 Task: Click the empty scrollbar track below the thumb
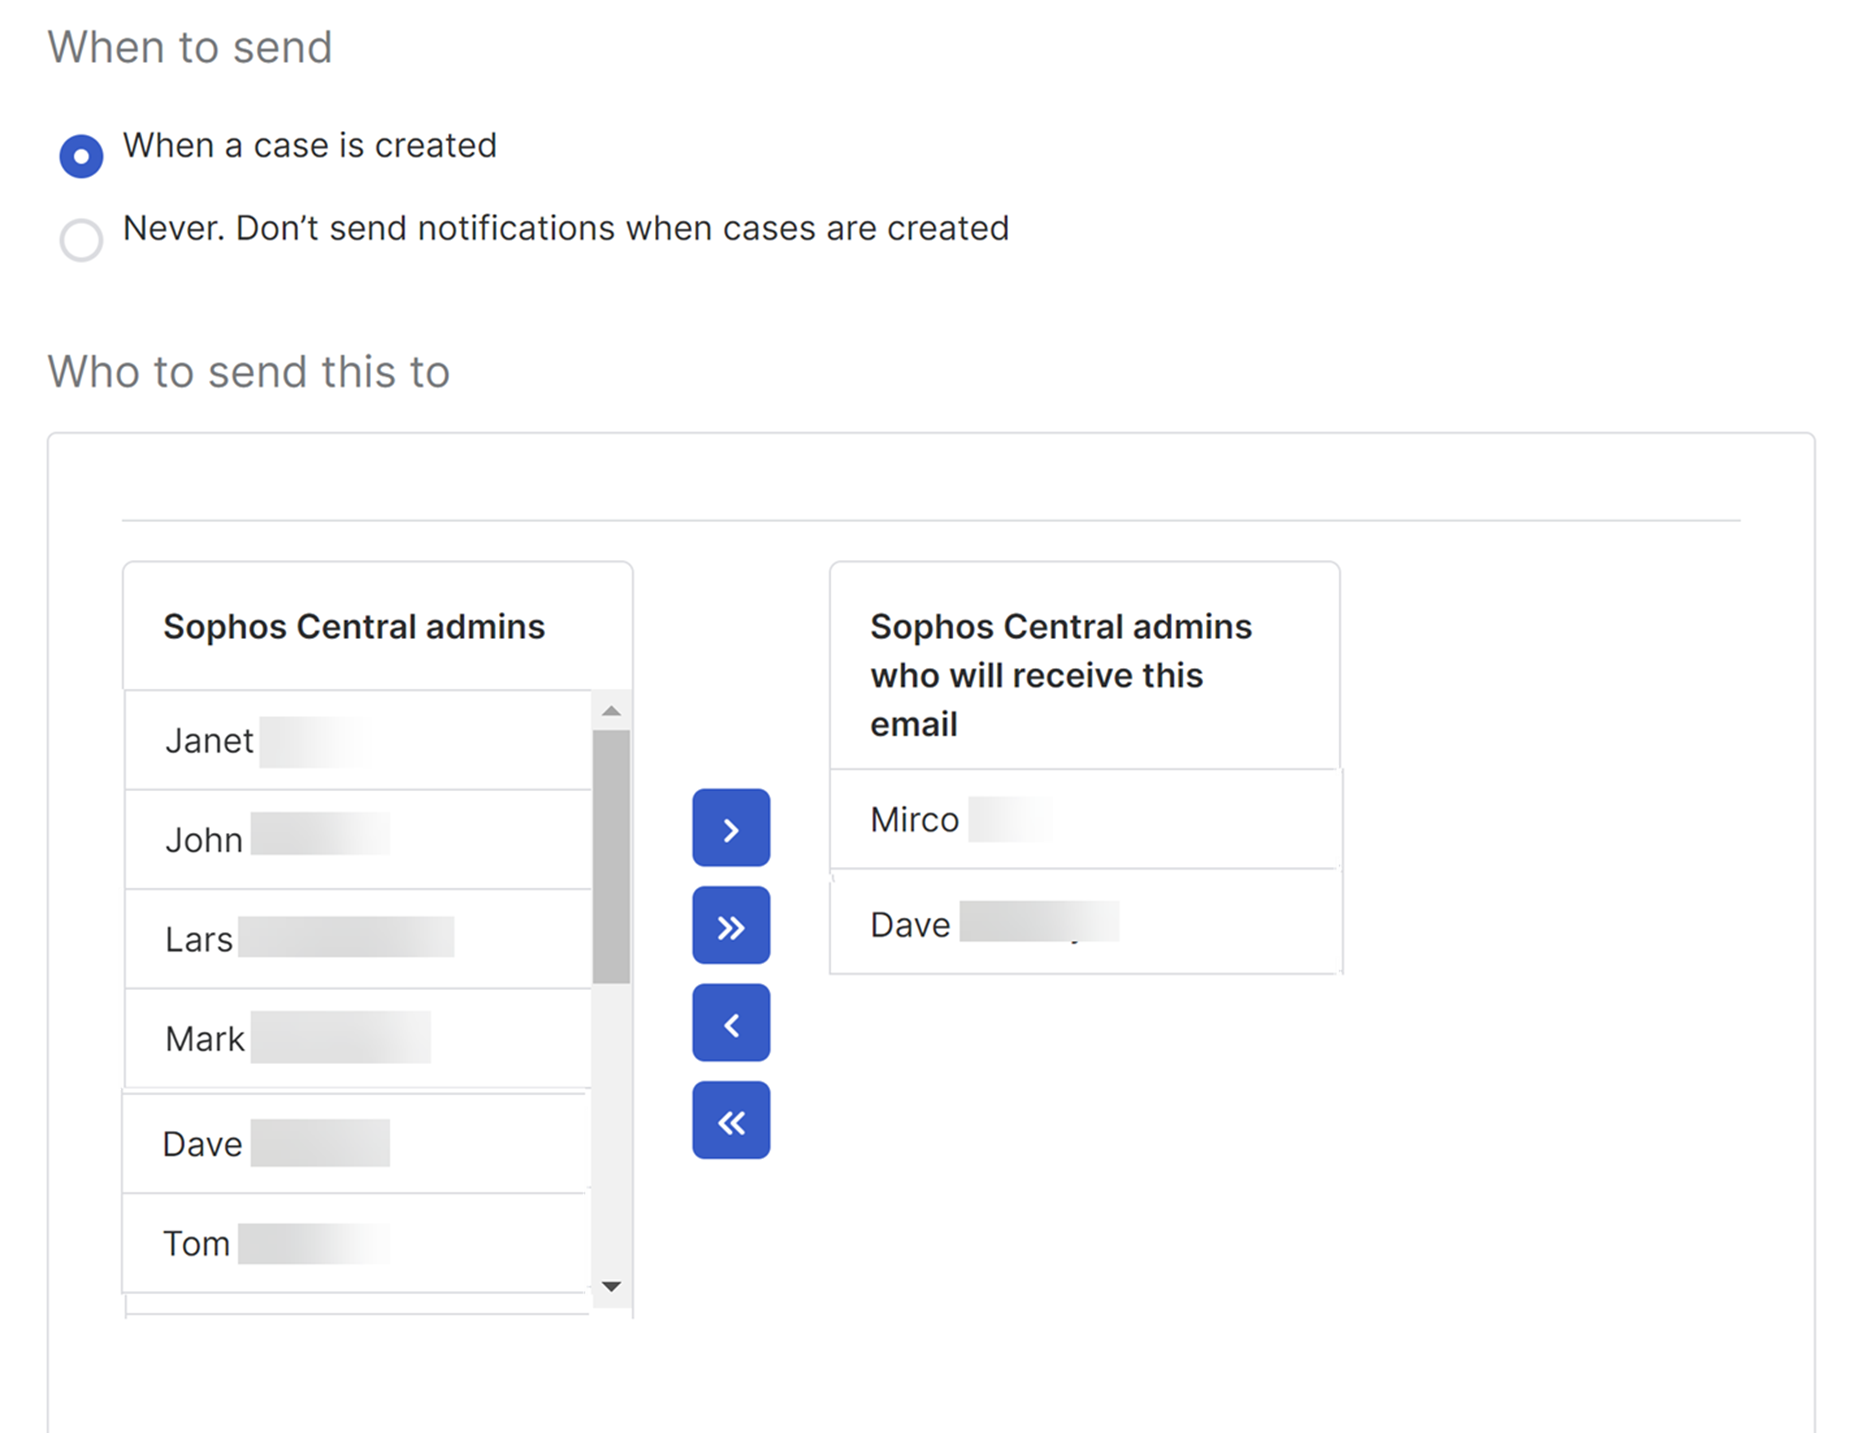point(611,1130)
